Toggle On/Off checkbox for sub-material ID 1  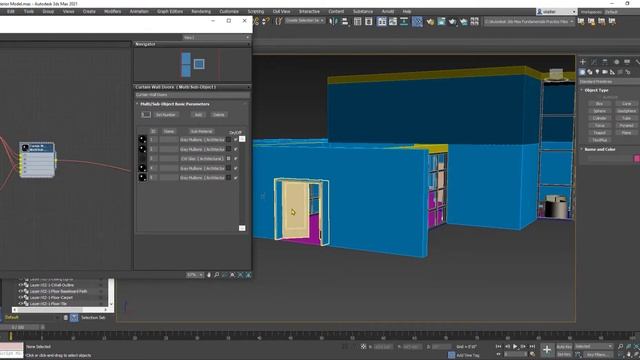(236, 139)
